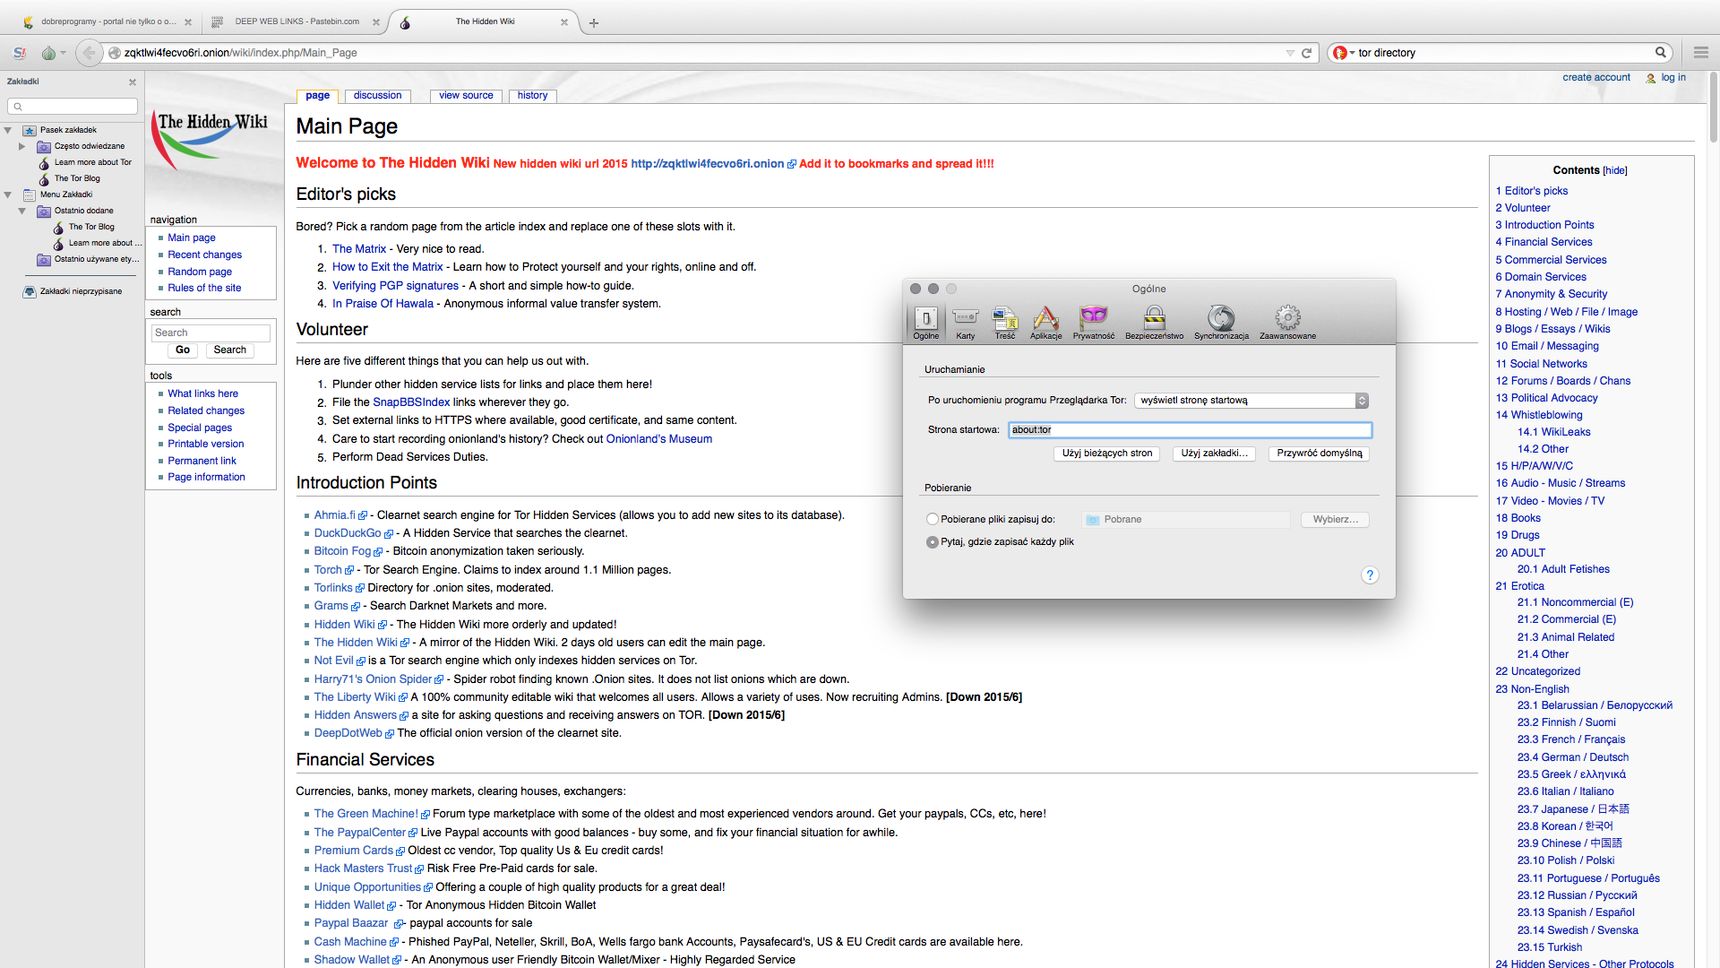Image resolution: width=1720 pixels, height=968 pixels.
Task: Click the log in user icon
Action: click(1651, 78)
